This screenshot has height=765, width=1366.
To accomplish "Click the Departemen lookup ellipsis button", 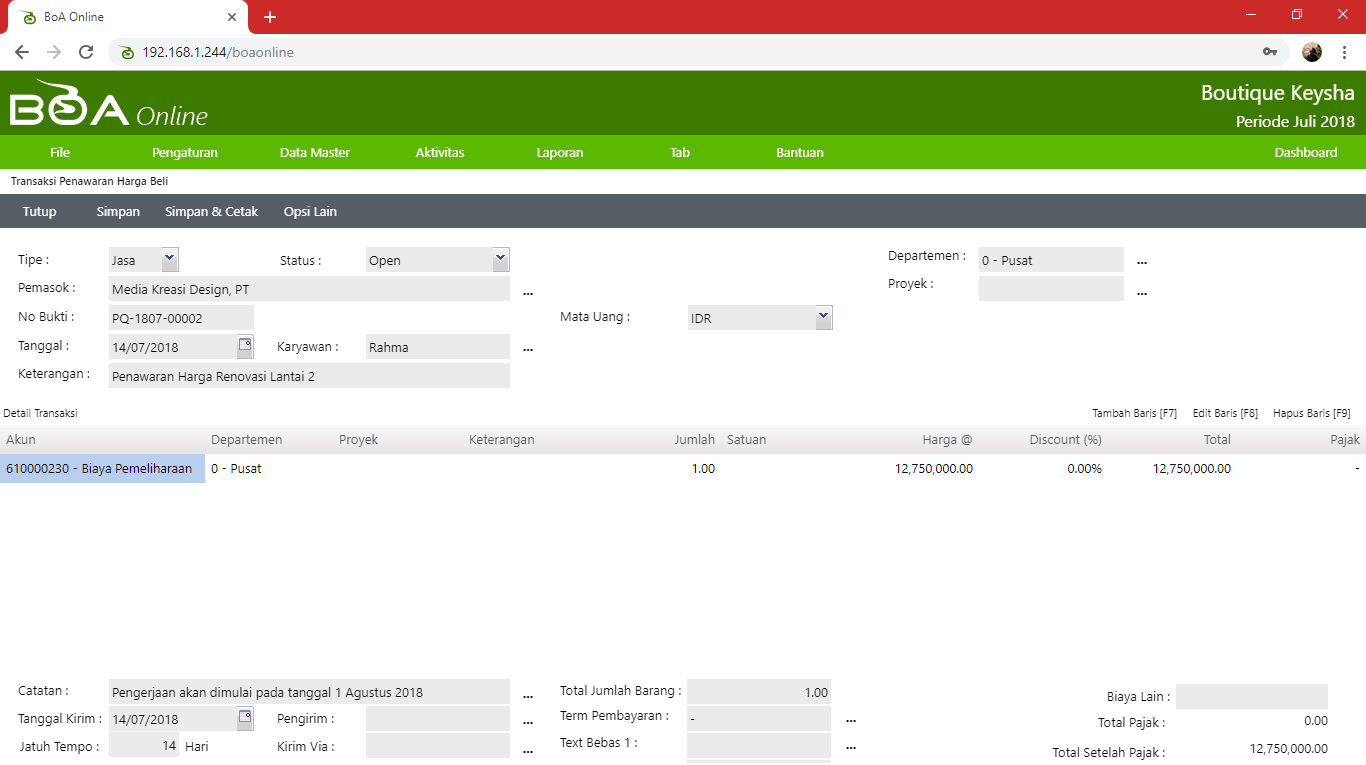I will click(x=1142, y=261).
